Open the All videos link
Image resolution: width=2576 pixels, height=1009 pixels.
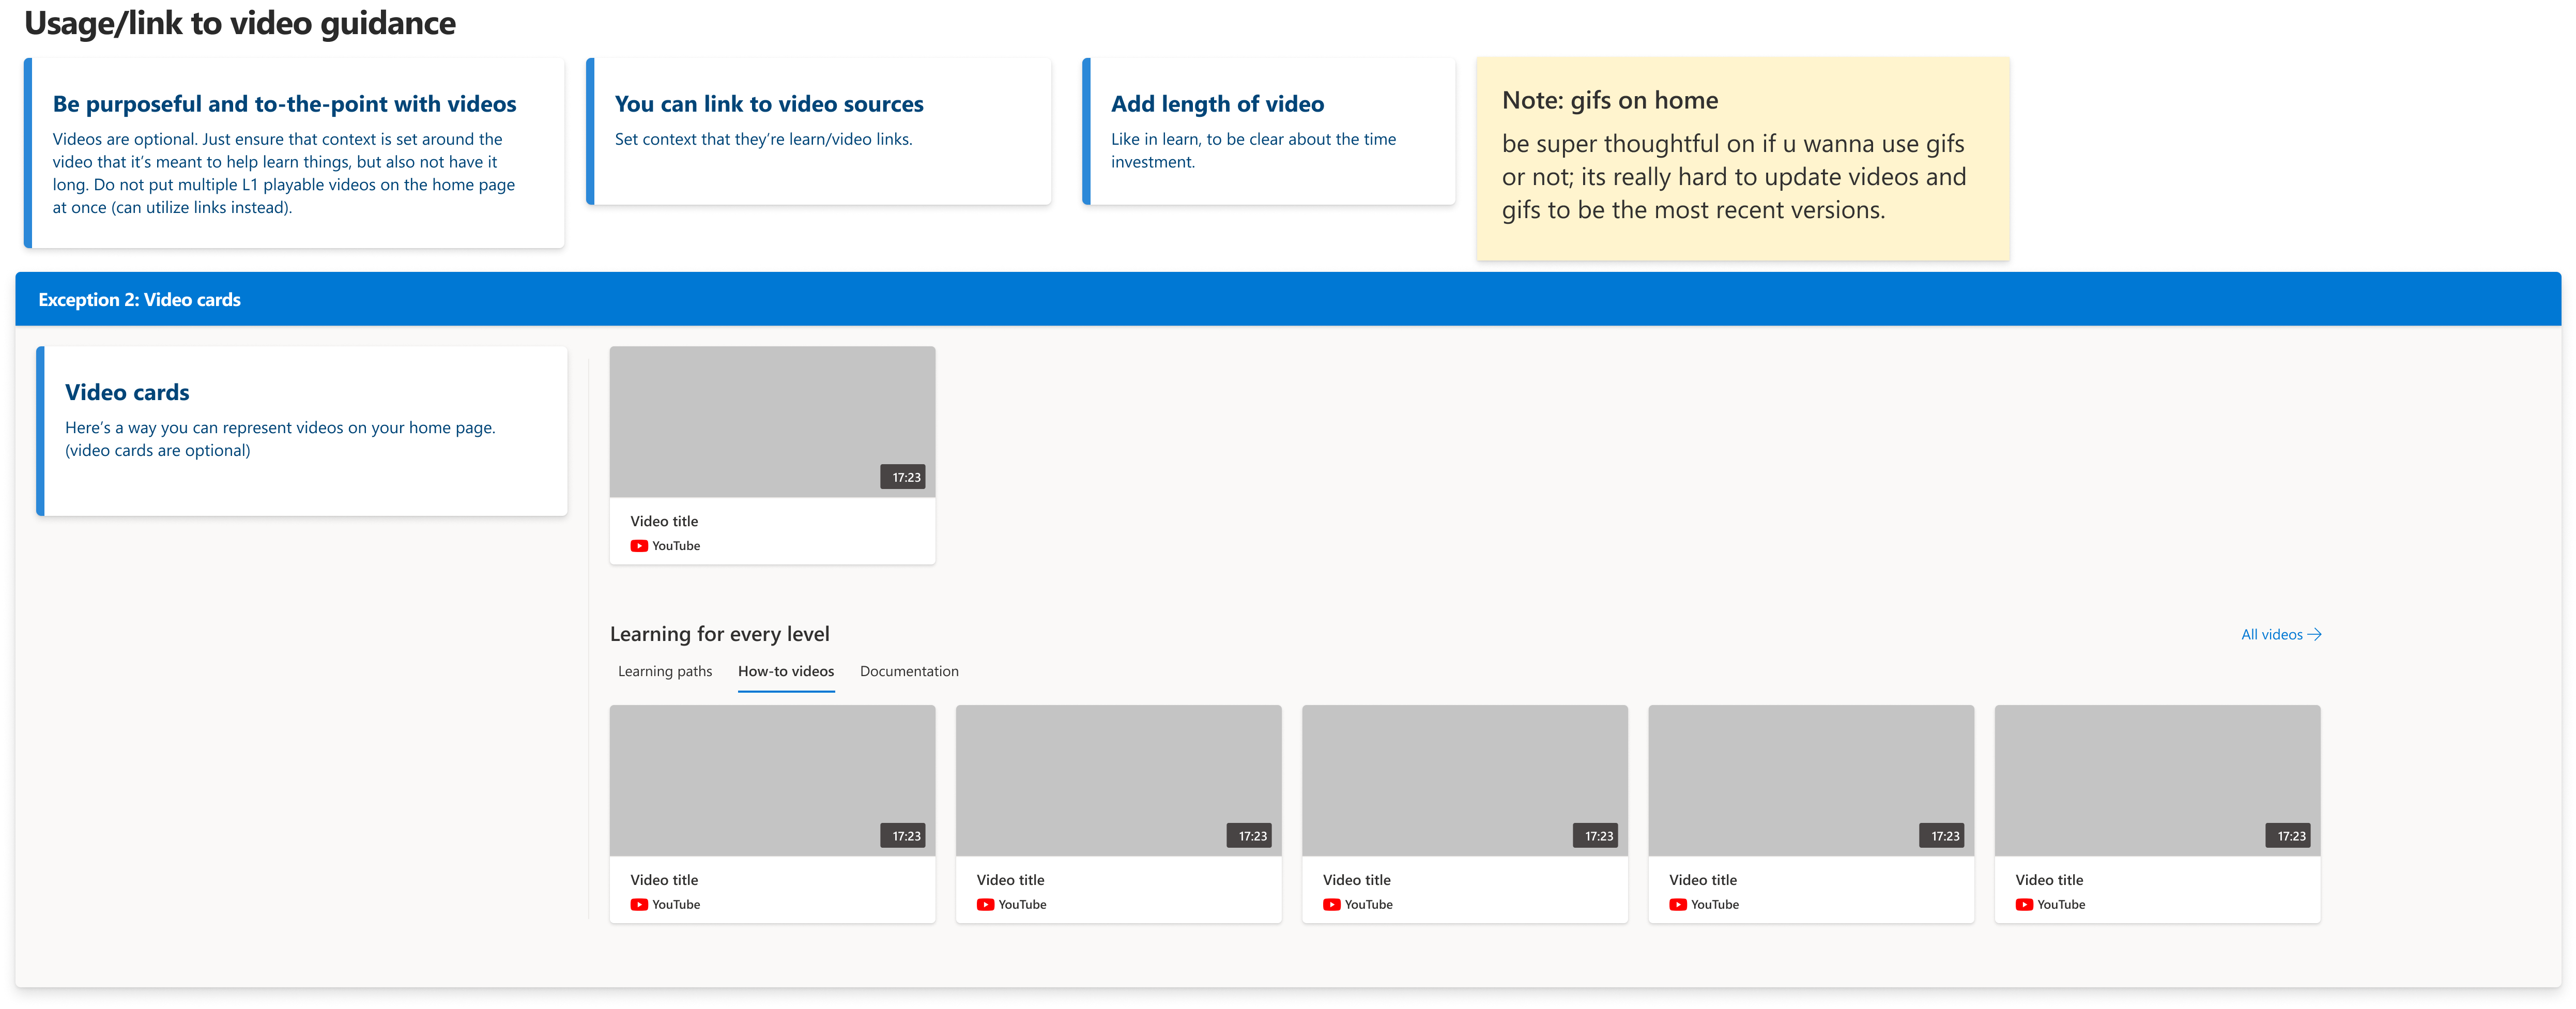point(2272,635)
